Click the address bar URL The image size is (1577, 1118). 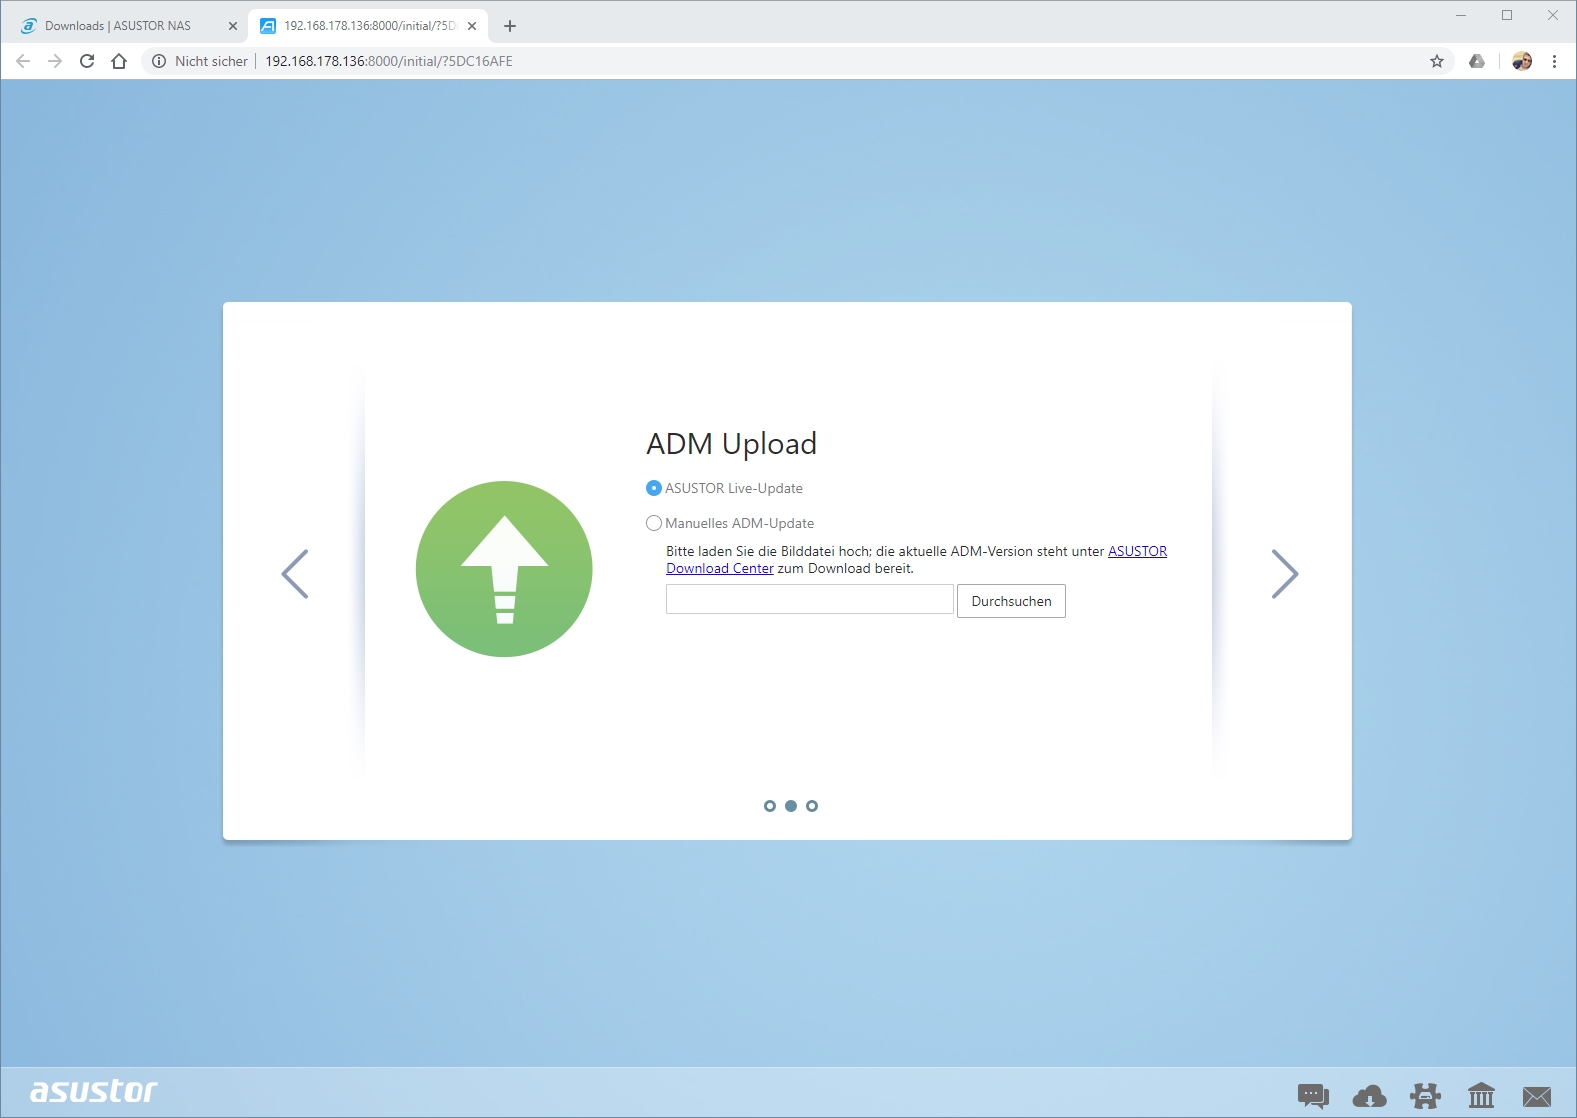(x=389, y=61)
